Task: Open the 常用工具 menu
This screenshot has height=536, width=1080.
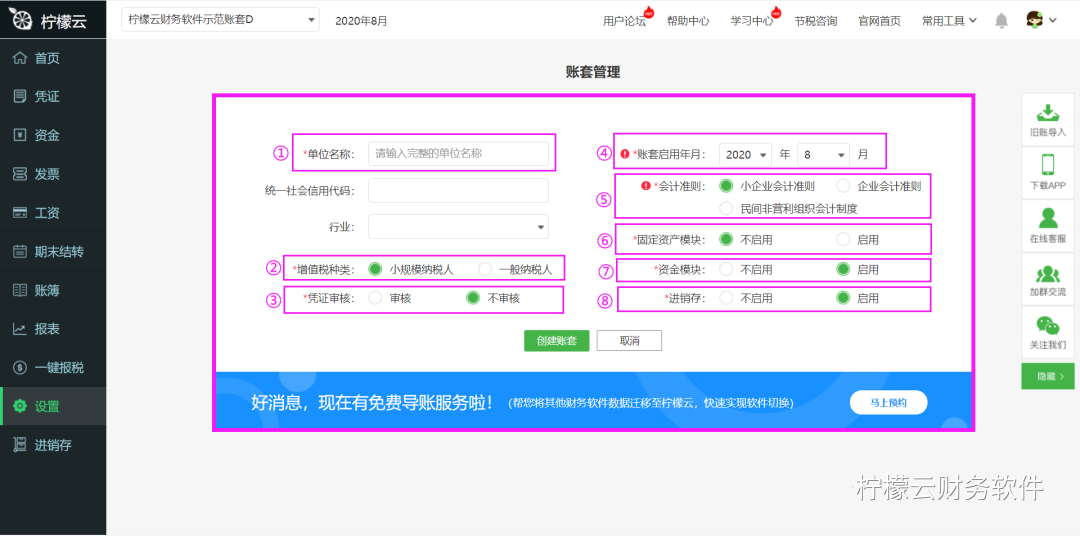Action: click(x=950, y=21)
